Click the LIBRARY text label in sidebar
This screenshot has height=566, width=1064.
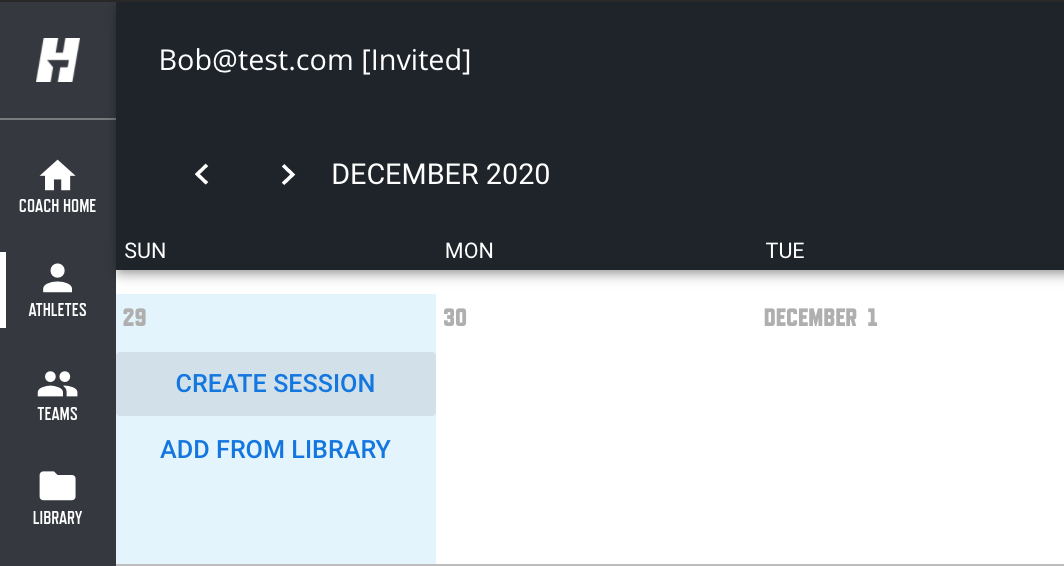pyautogui.click(x=58, y=518)
